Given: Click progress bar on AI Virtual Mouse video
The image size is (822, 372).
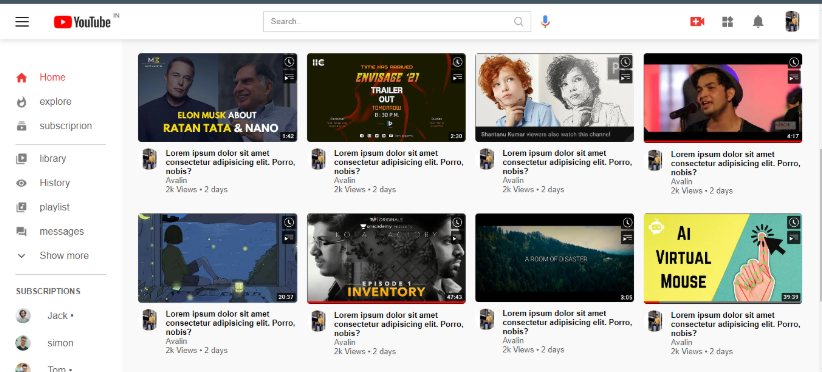Looking at the screenshot, I should pos(723,302).
